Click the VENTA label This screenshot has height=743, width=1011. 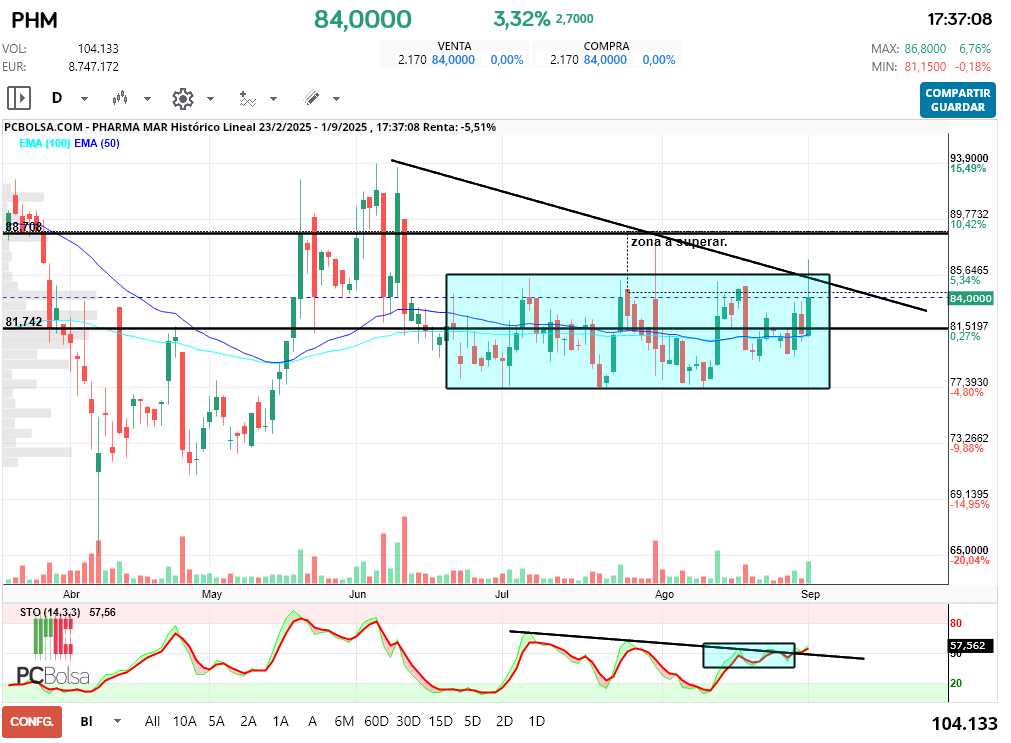(455, 46)
